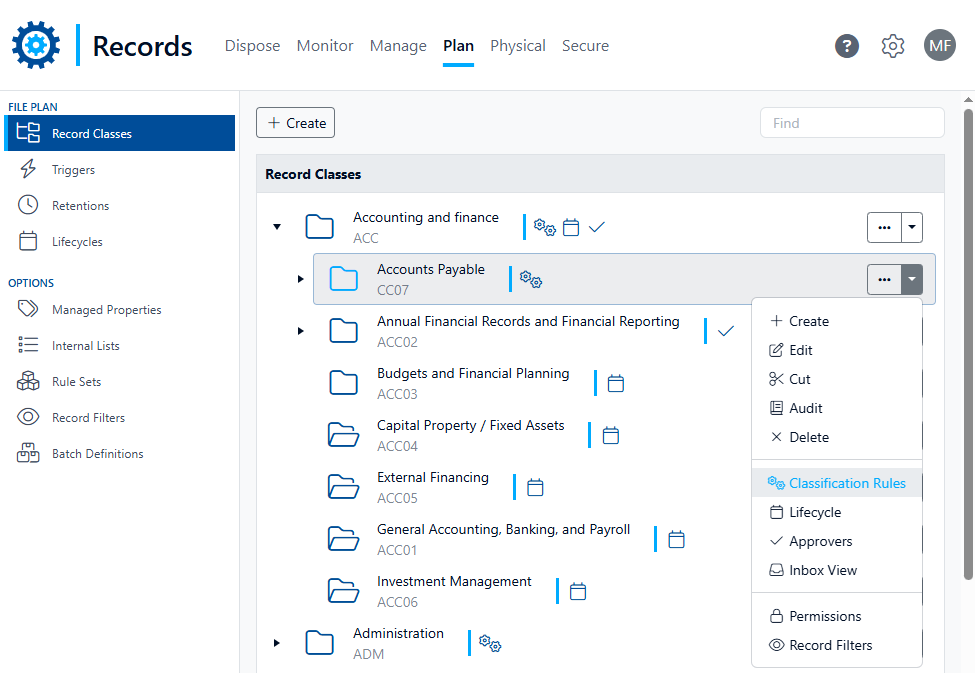Viewport: 975px width, 673px height.
Task: Click the vertical scrollbar on the right
Action: (967, 340)
